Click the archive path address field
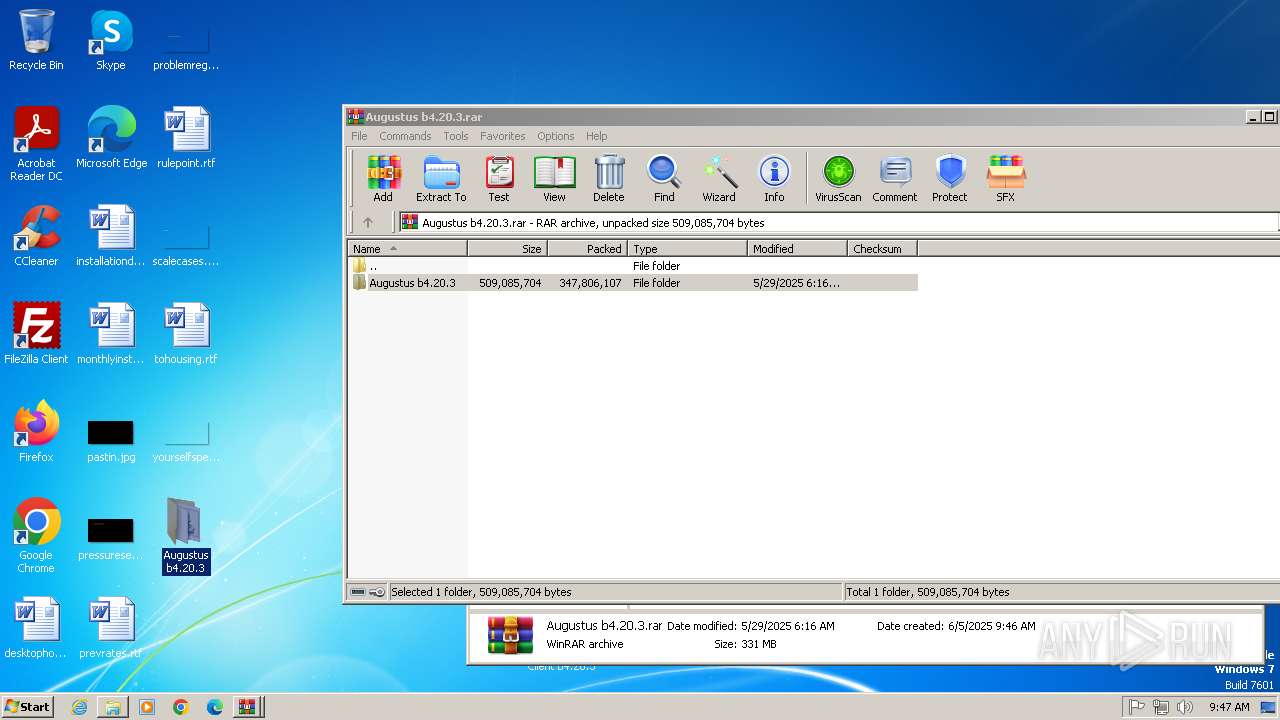The height and width of the screenshot is (720, 1280). click(x=838, y=223)
